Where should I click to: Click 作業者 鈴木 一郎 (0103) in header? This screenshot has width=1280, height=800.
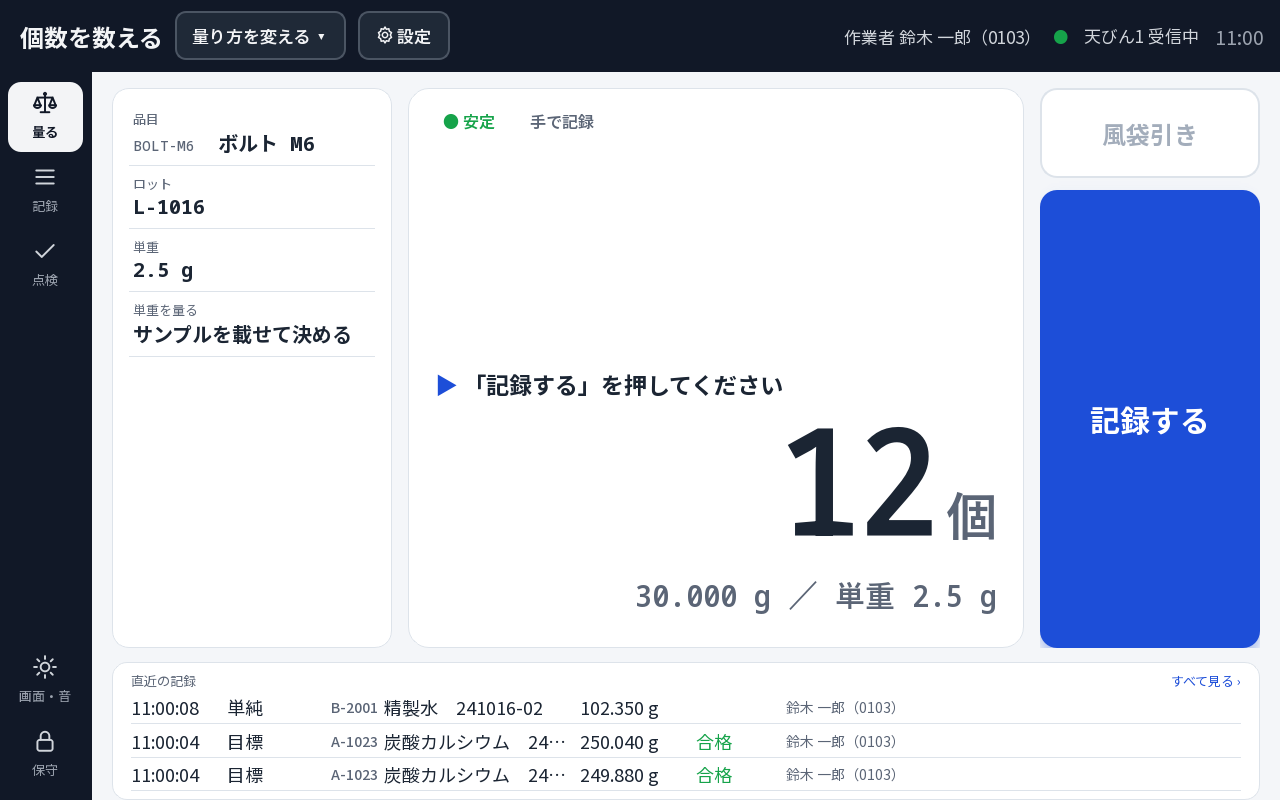click(x=940, y=37)
